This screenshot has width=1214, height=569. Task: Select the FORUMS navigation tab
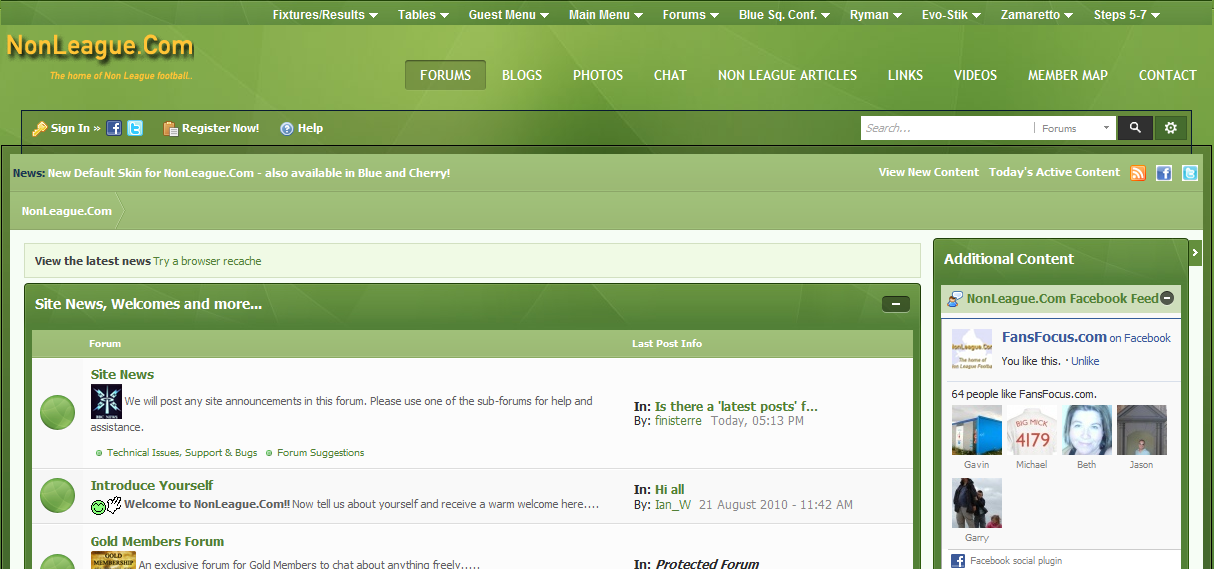(x=445, y=75)
